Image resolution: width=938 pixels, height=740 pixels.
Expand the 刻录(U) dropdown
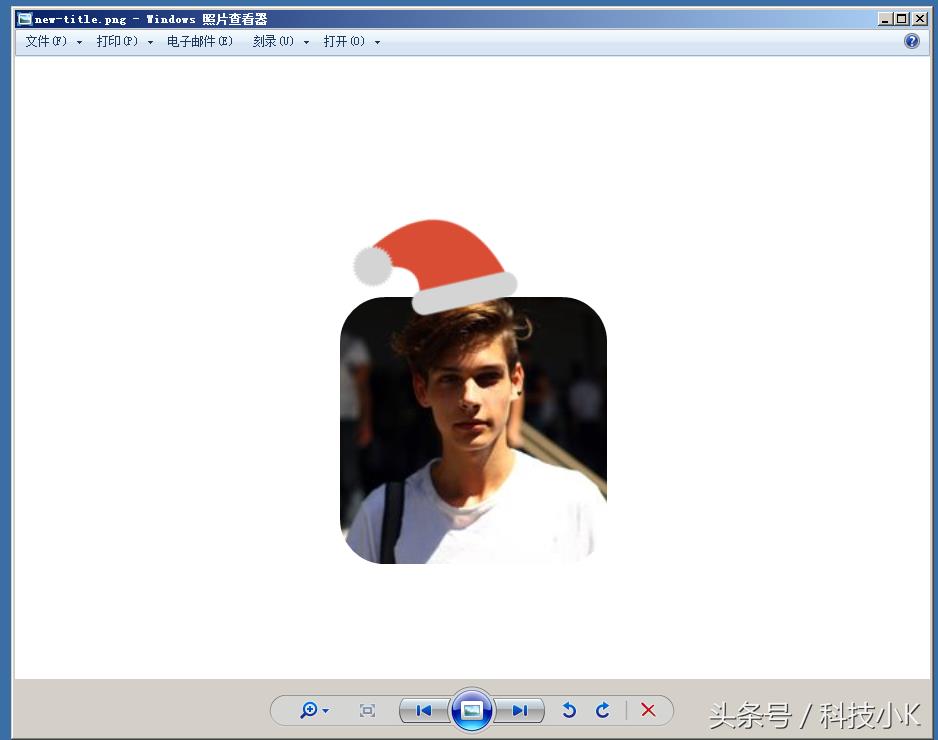coord(280,42)
